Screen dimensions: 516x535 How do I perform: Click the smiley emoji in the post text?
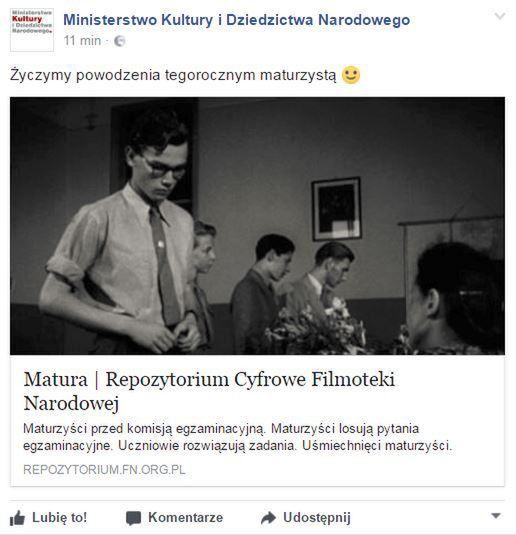tap(350, 75)
